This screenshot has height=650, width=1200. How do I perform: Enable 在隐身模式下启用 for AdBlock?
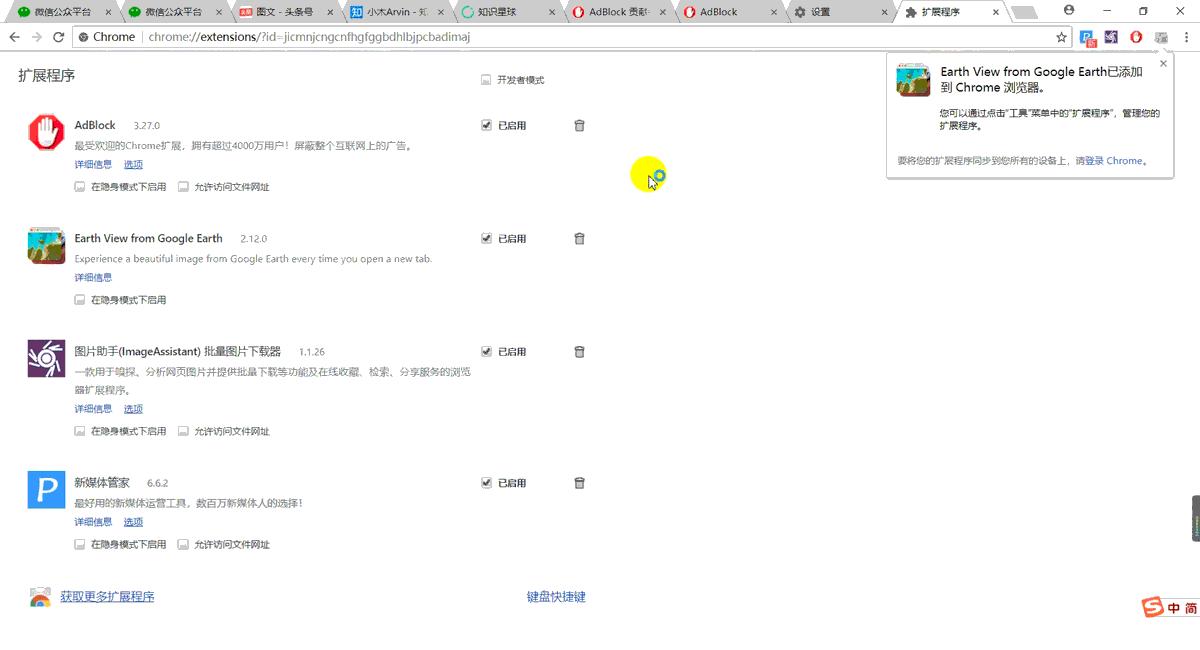pyautogui.click(x=79, y=187)
